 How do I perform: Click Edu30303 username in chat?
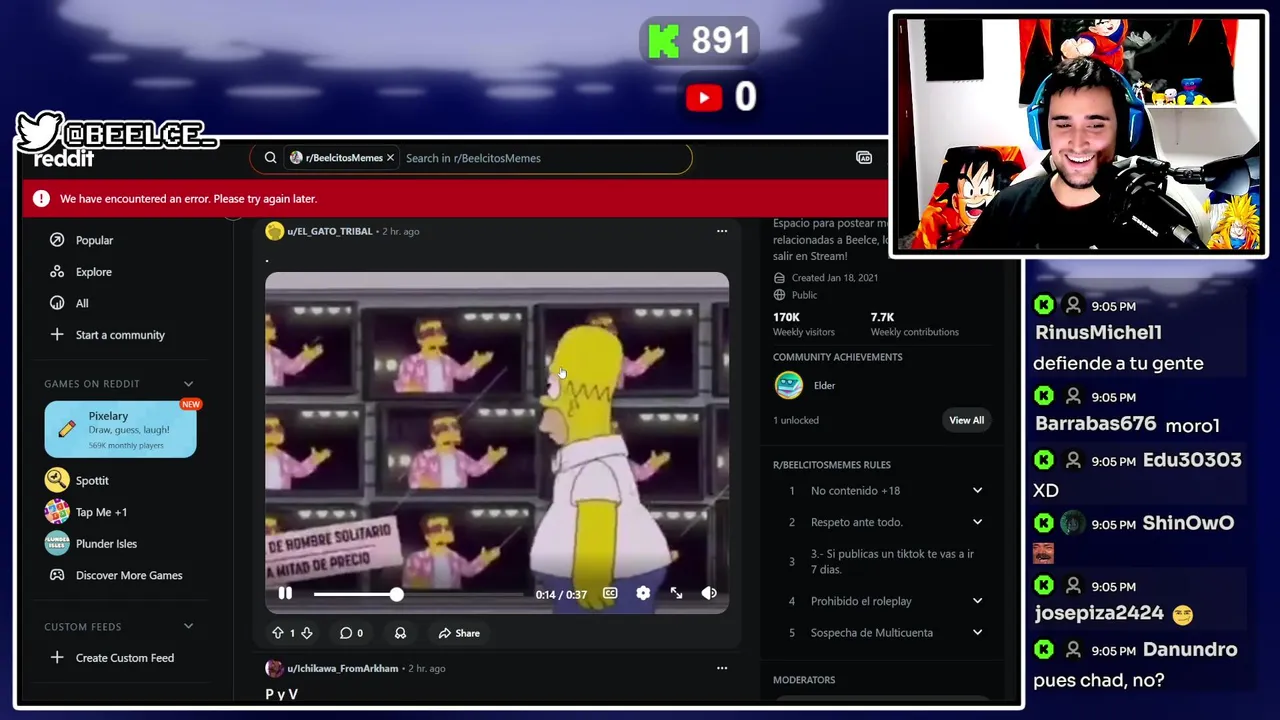pos(1192,460)
